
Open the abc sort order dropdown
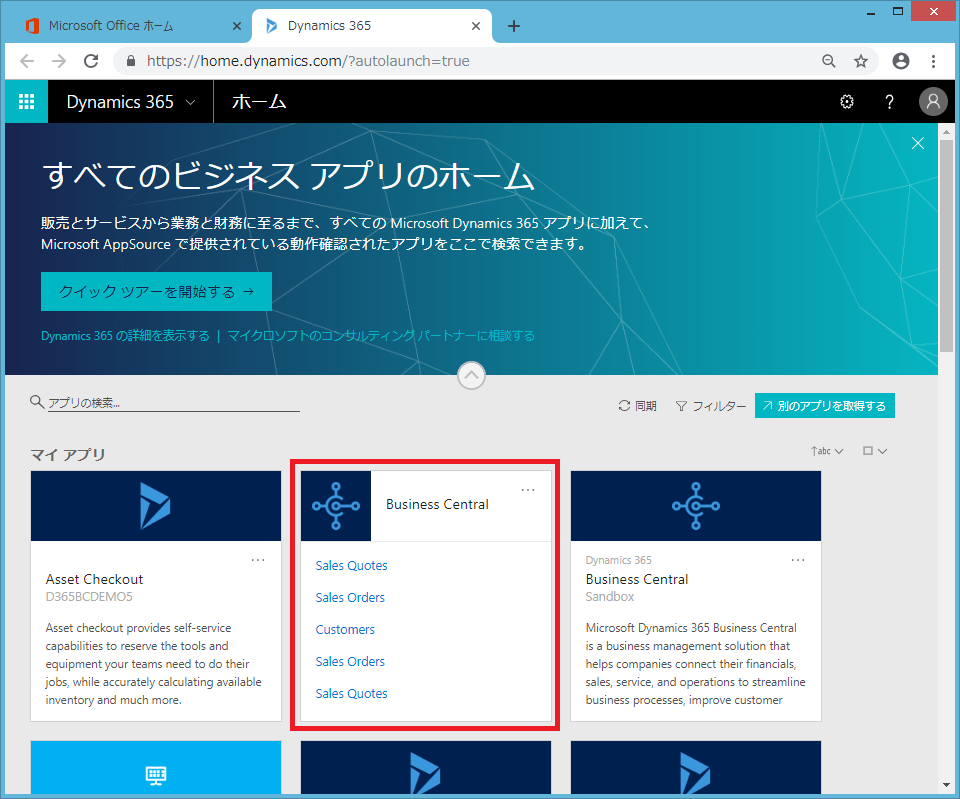pyautogui.click(x=827, y=451)
